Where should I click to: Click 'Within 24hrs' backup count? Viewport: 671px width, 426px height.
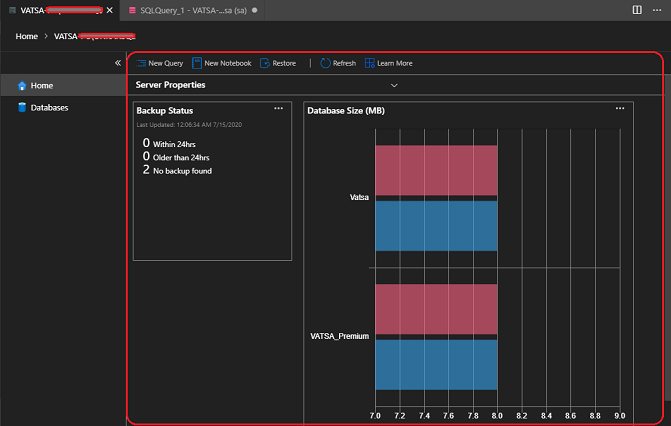pos(169,143)
